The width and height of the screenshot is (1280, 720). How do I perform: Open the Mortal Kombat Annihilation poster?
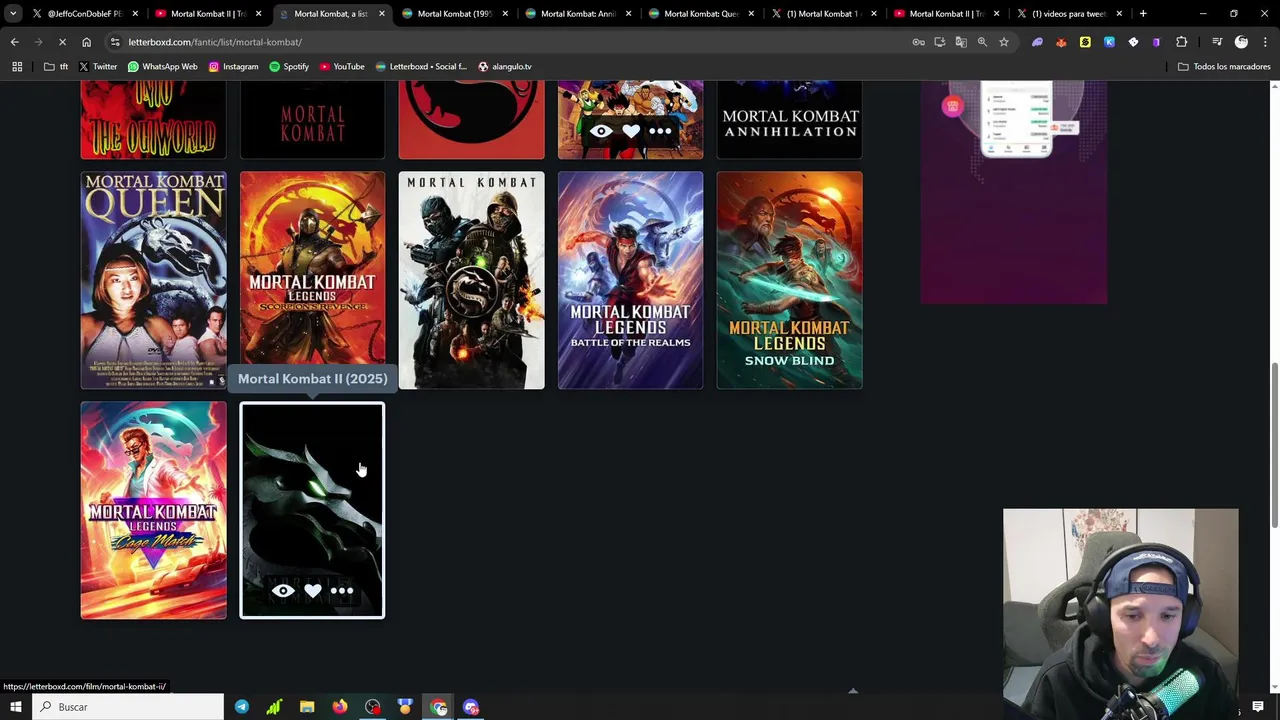789,120
